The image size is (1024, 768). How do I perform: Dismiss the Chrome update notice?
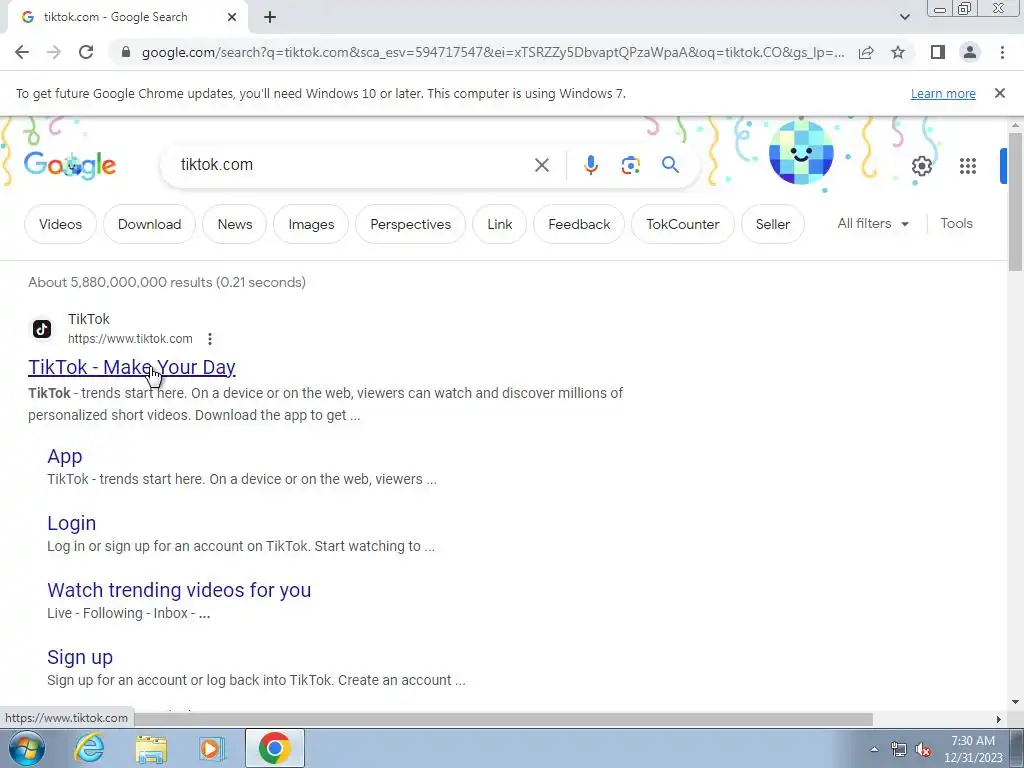click(999, 93)
